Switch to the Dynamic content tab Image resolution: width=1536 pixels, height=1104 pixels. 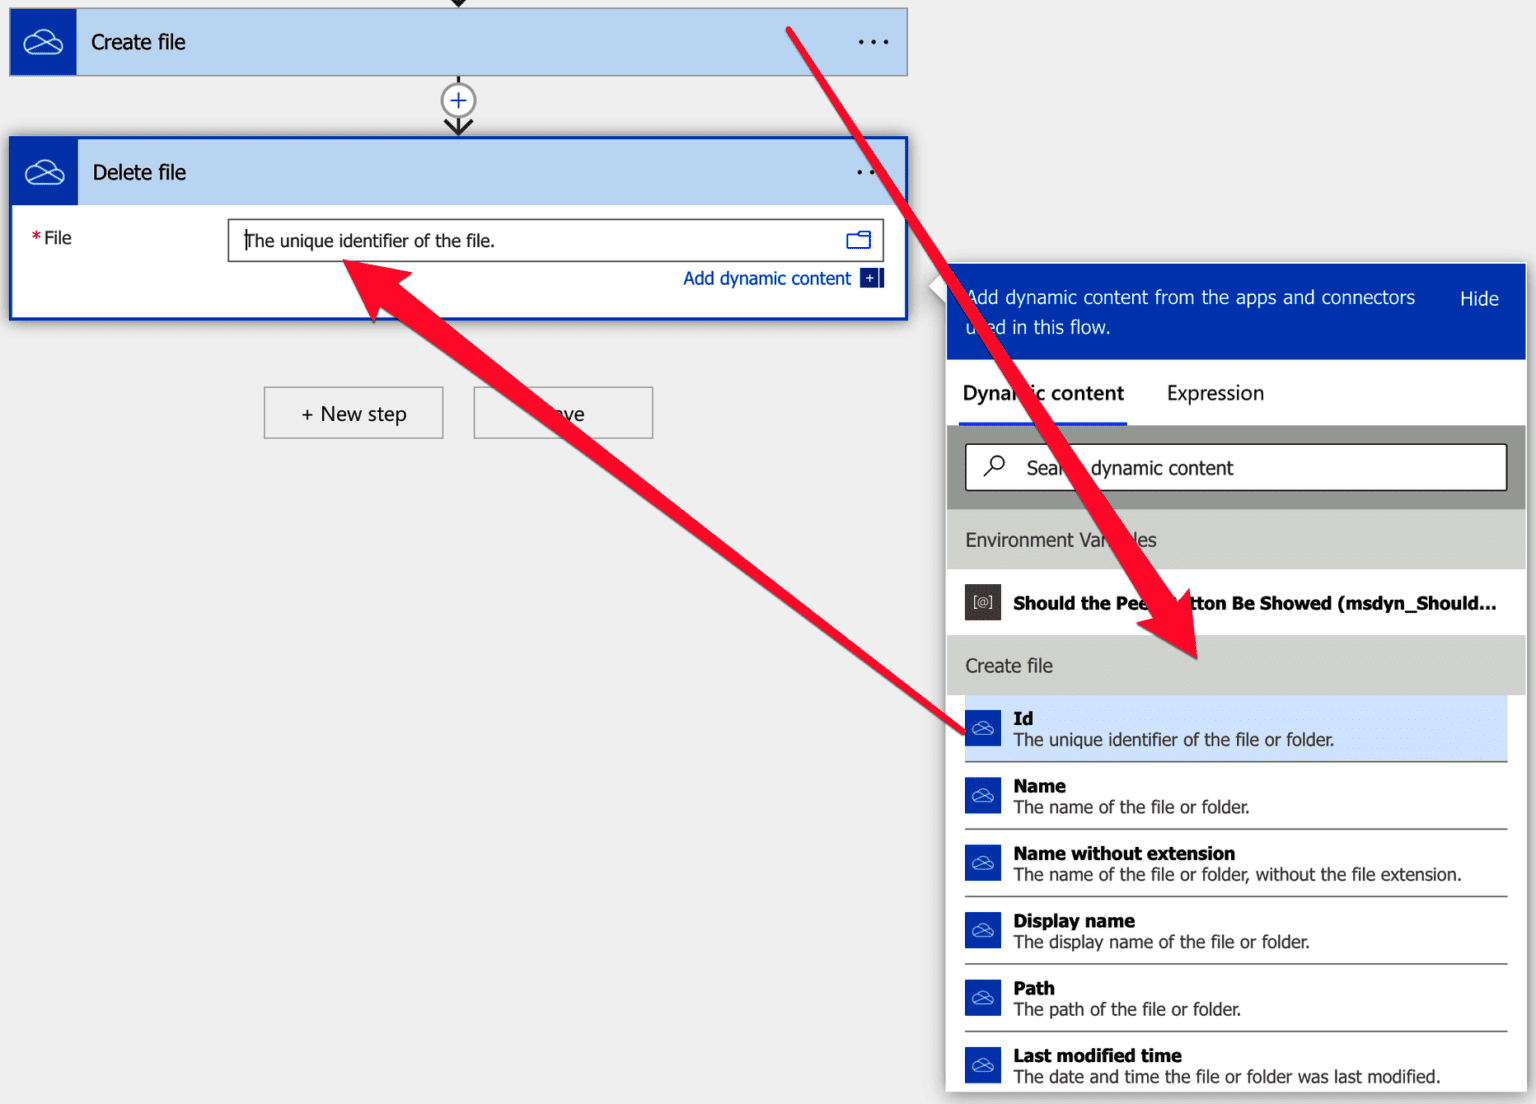(1043, 393)
